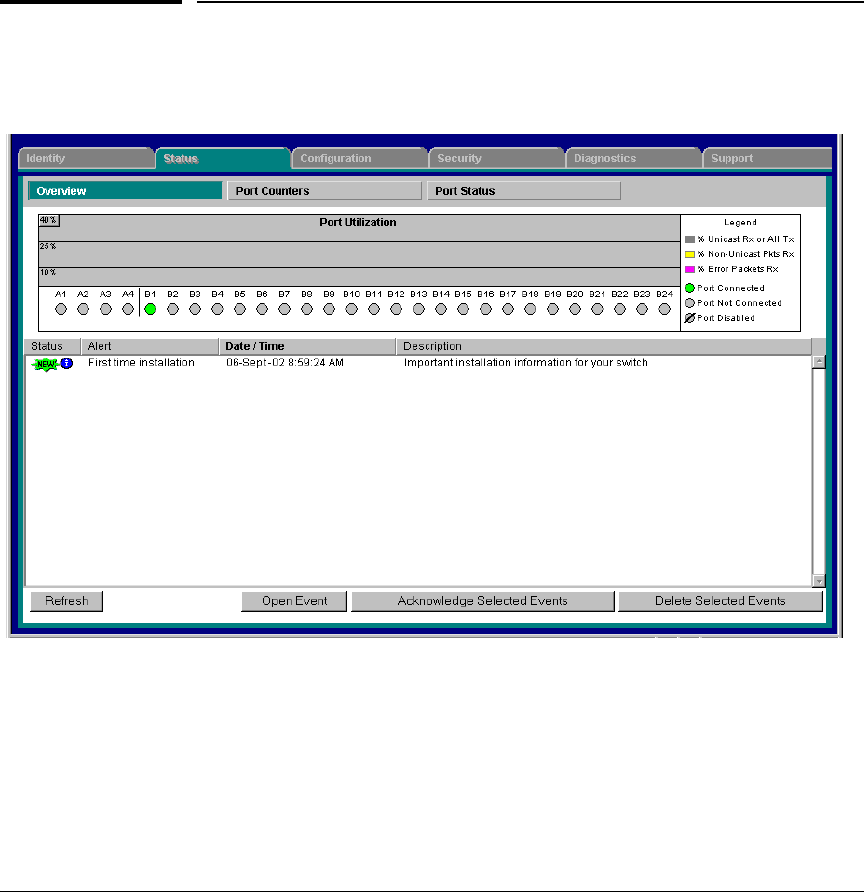Select the Port Status sub-tab
Viewport: 864px width, 892px height.
524,191
